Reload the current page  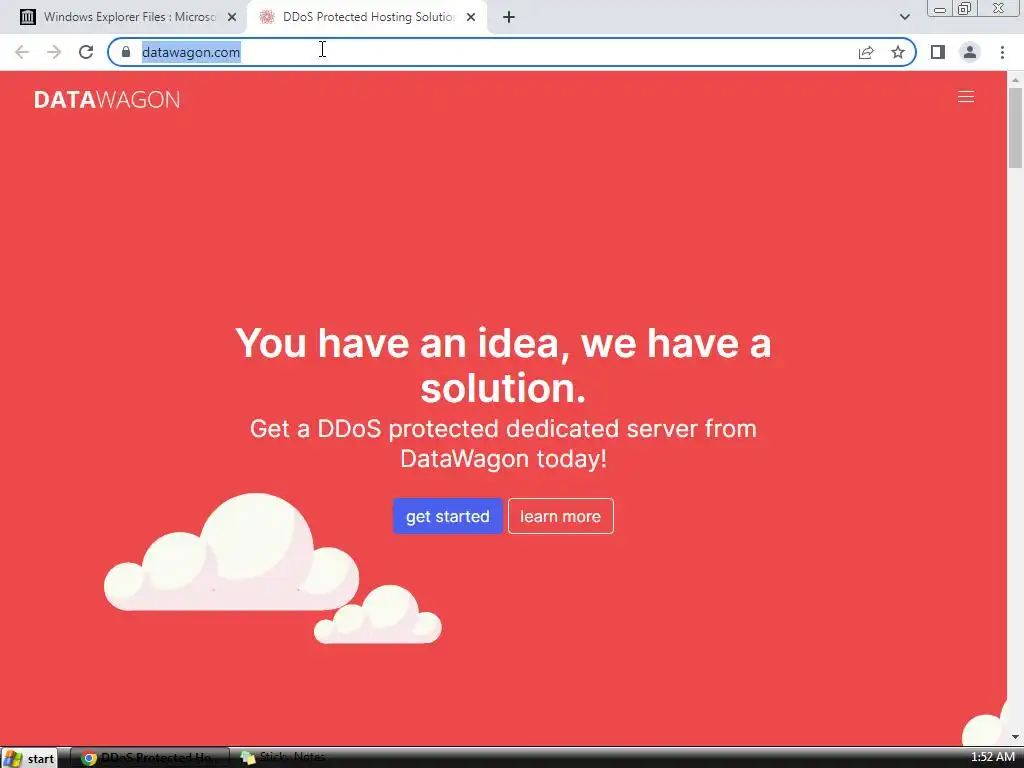[86, 52]
